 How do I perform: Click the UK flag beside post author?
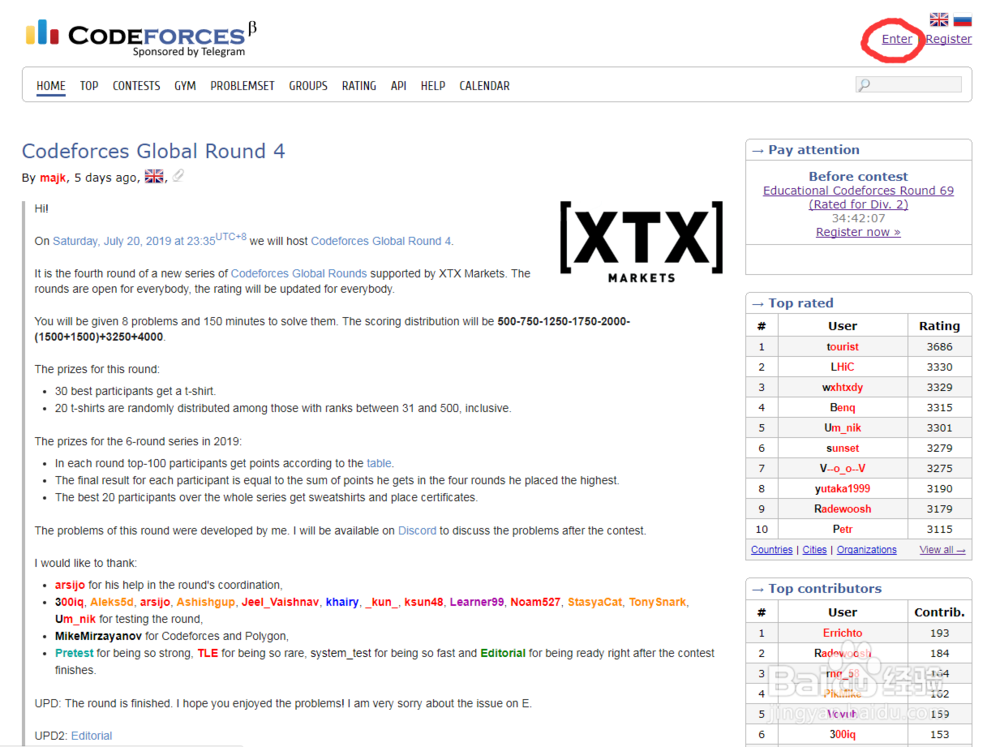tap(154, 177)
